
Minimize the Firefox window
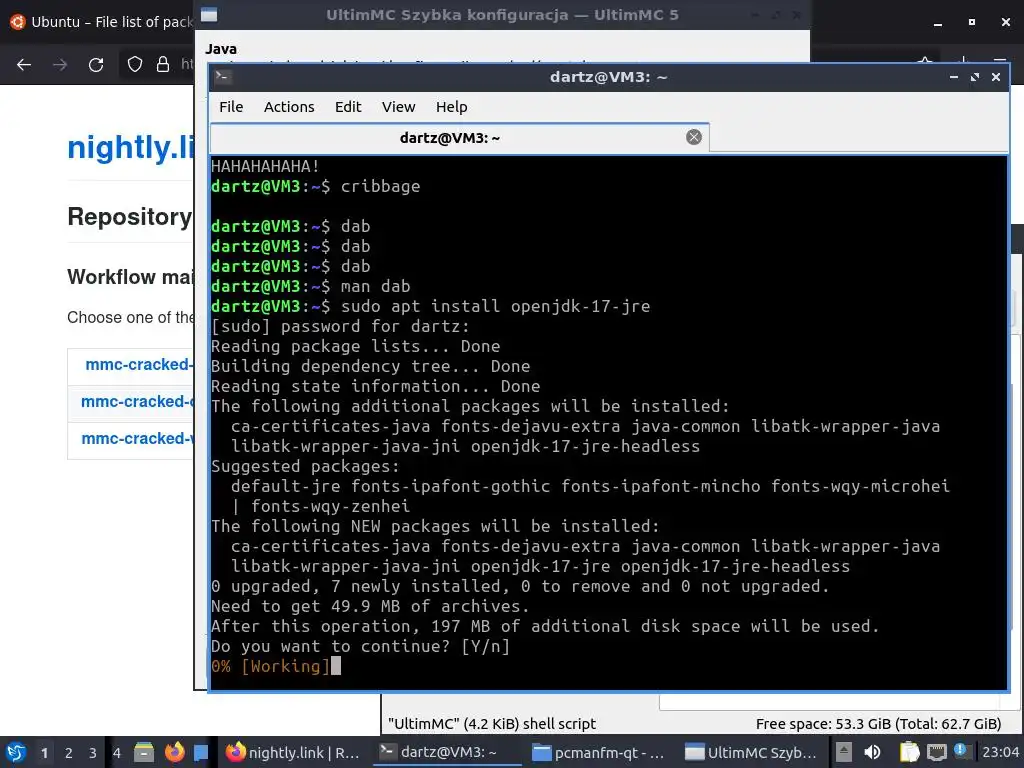click(938, 22)
